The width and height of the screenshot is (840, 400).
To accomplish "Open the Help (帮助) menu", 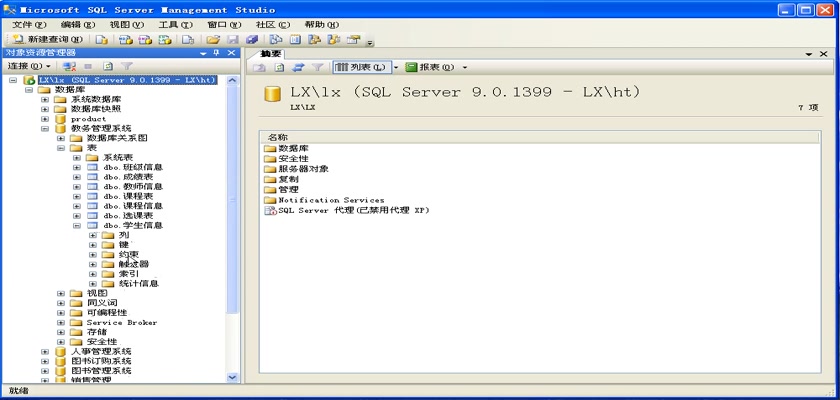I will coord(322,25).
